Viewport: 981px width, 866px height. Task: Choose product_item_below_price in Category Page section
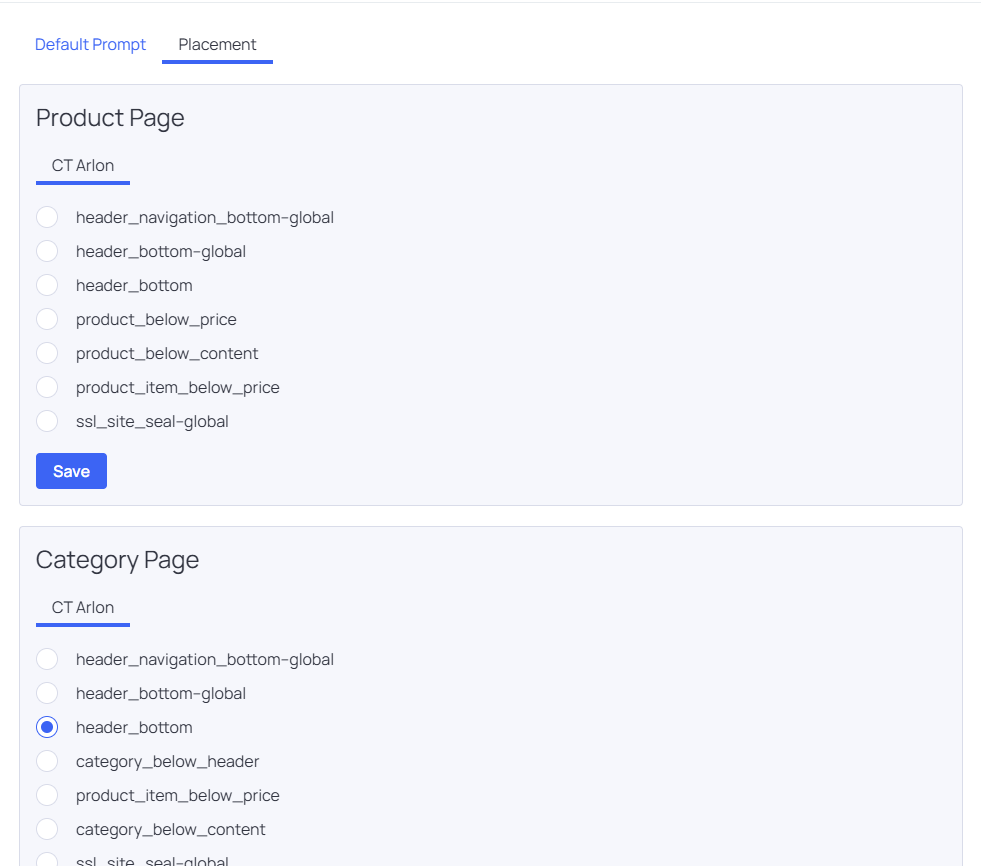(47, 795)
